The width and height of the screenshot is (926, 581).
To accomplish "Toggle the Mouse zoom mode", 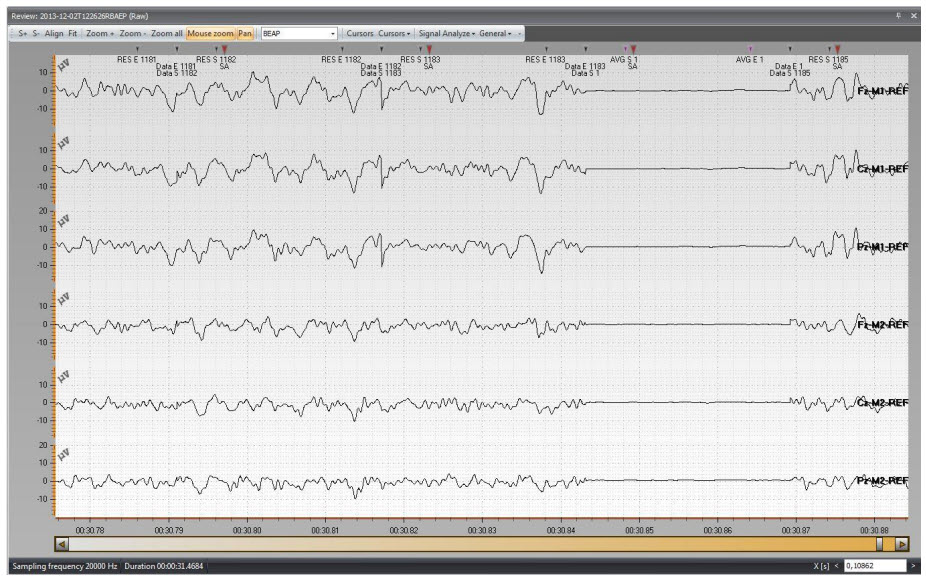I will coord(210,34).
